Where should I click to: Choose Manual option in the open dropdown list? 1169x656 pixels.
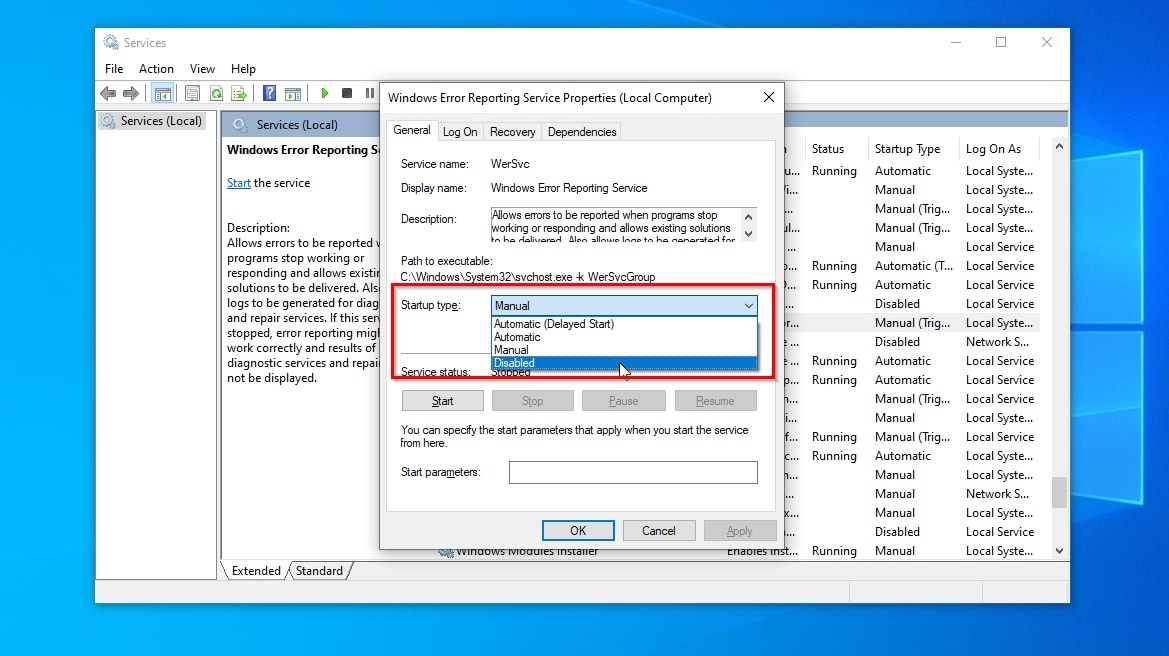[x=624, y=350]
